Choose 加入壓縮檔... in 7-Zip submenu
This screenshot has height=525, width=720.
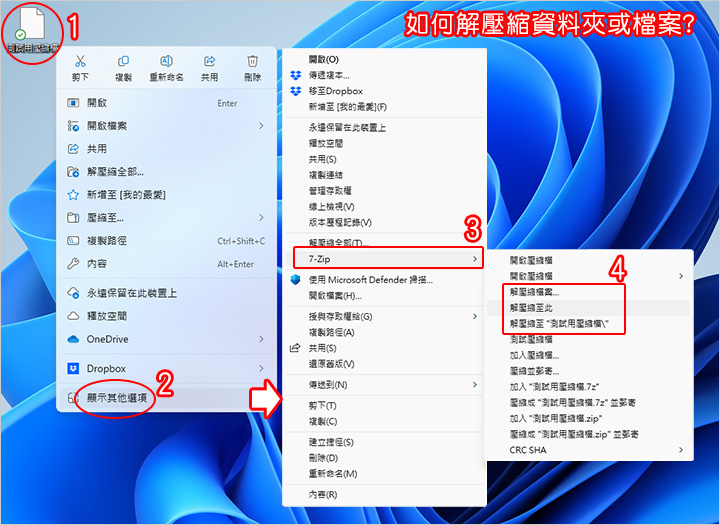point(534,355)
